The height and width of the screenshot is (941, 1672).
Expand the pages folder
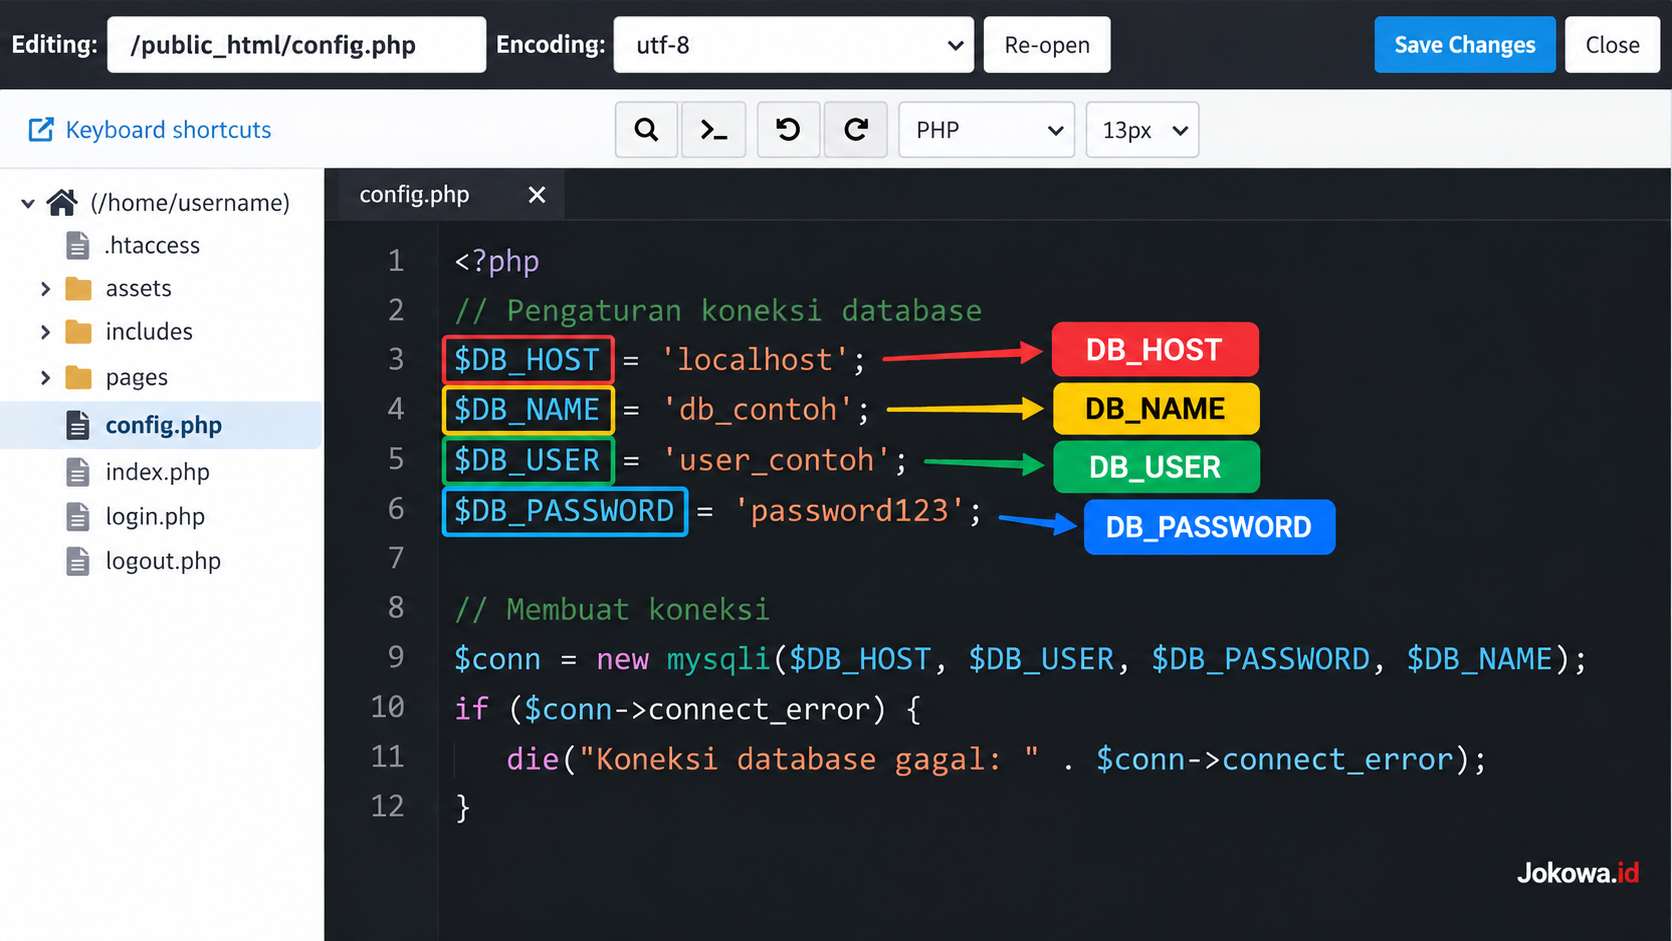pos(45,377)
